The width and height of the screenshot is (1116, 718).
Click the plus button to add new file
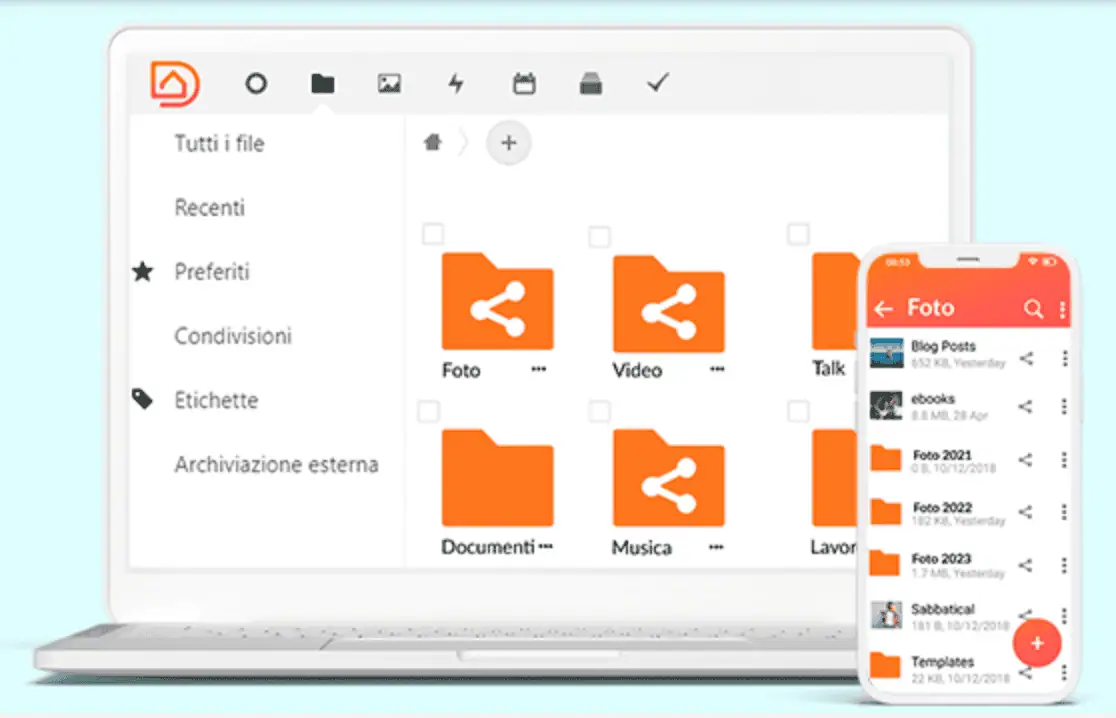click(508, 143)
